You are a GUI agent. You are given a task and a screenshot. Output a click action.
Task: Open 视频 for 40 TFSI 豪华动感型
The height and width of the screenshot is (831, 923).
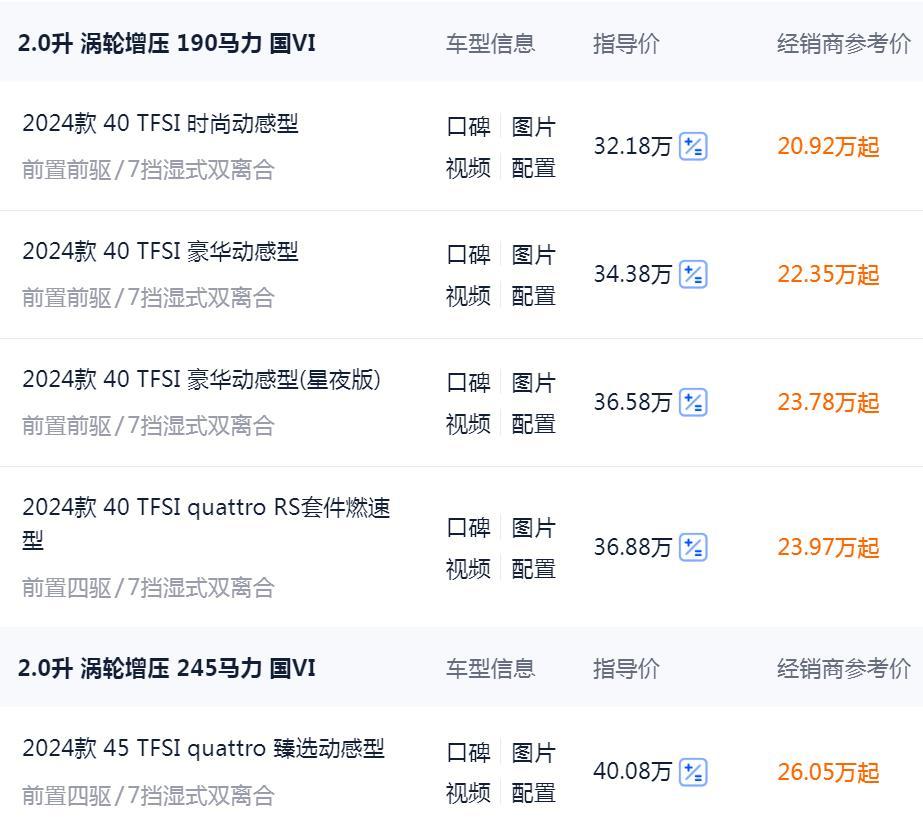[x=468, y=296]
